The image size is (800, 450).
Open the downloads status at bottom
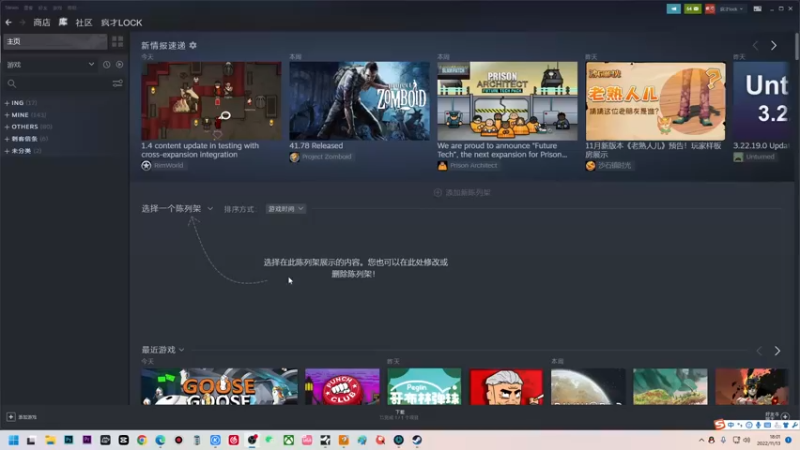(x=399, y=415)
